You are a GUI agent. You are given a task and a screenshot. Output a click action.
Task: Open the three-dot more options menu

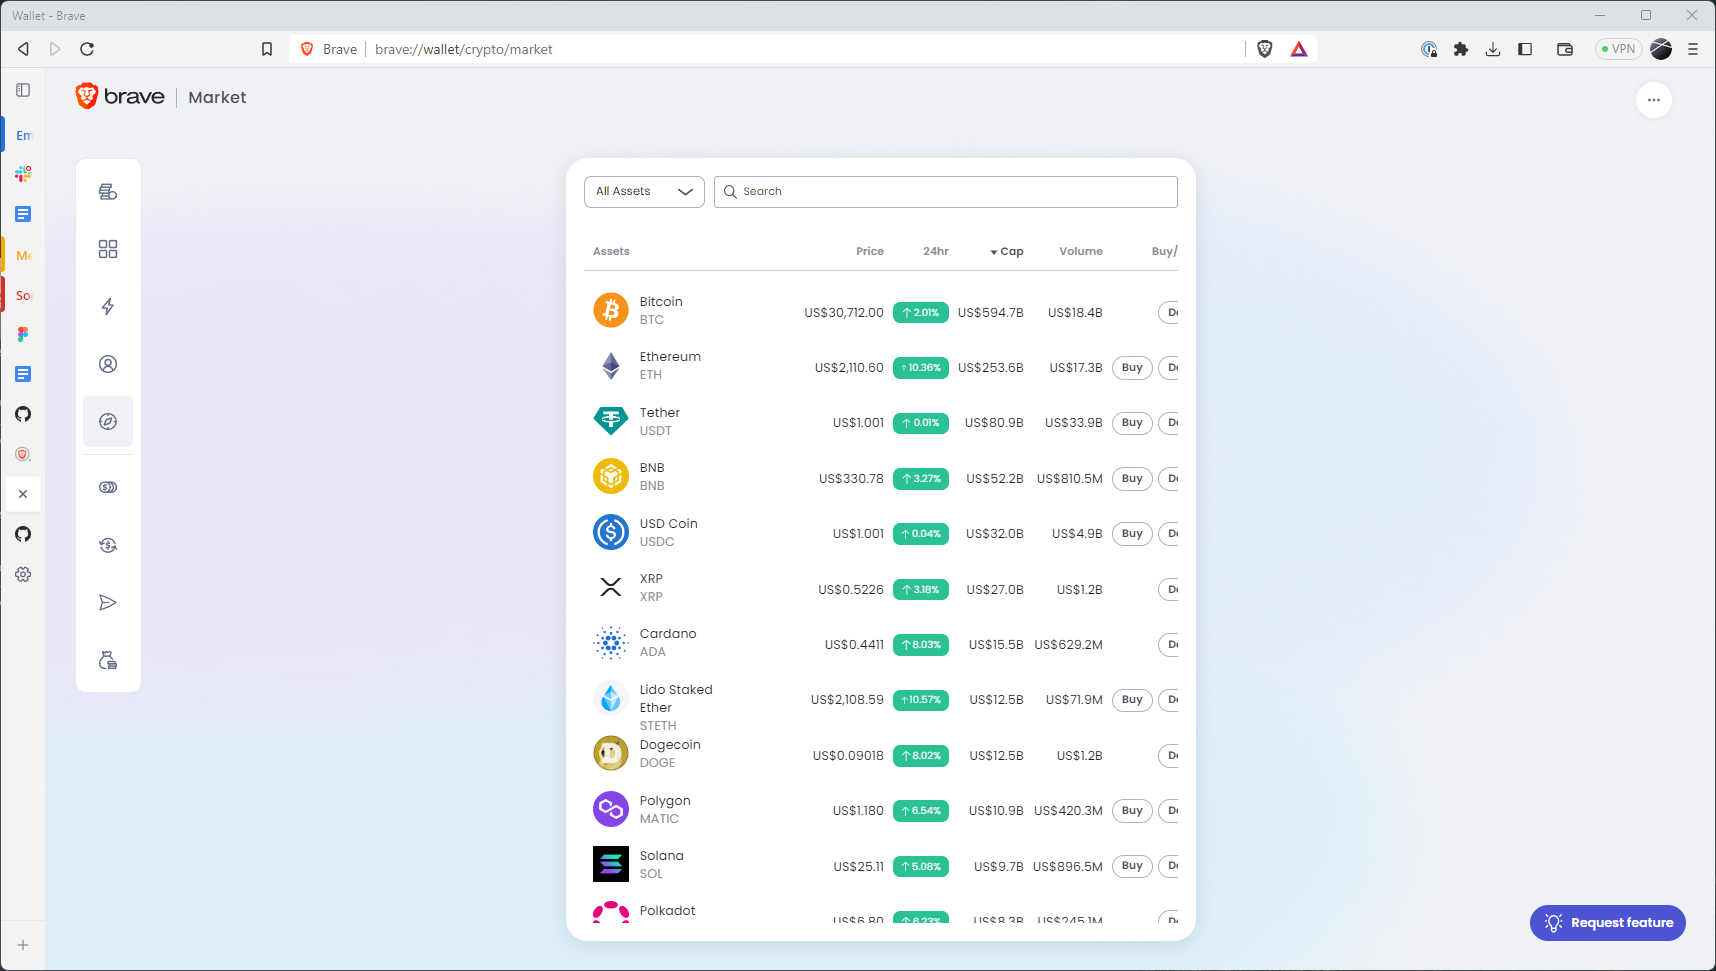1653,100
